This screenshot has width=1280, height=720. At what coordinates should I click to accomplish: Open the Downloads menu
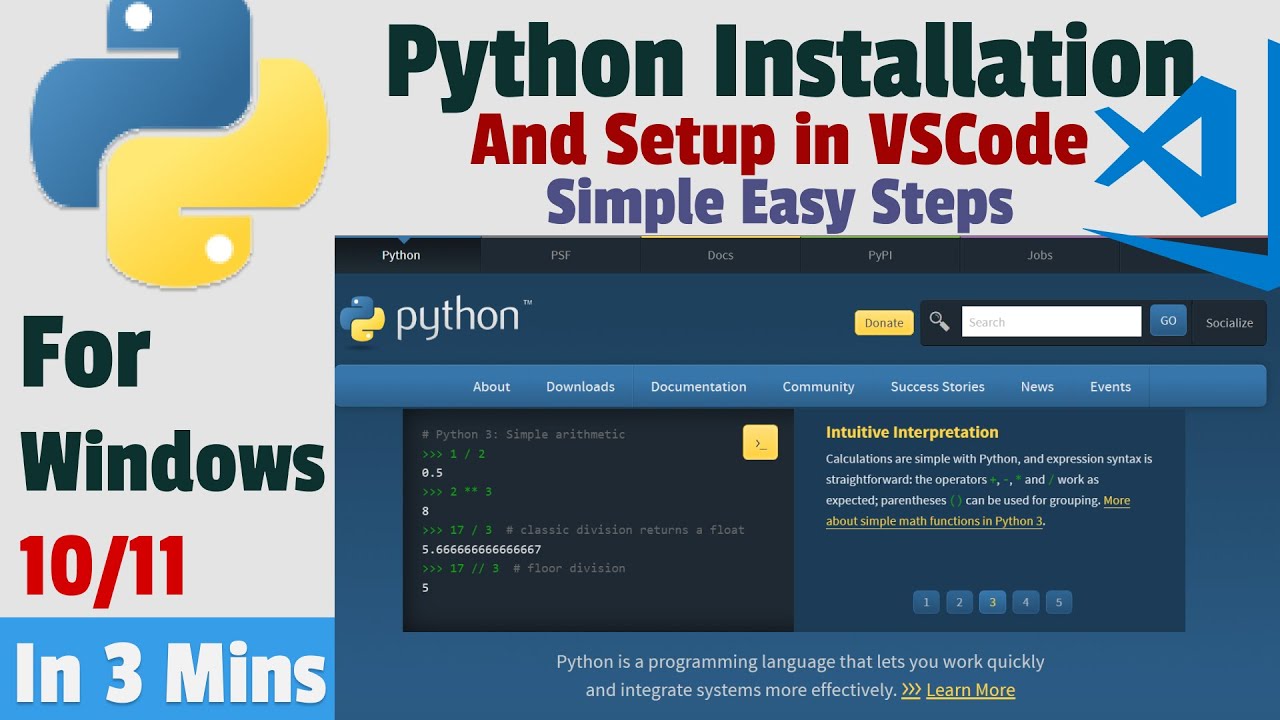pyautogui.click(x=580, y=387)
